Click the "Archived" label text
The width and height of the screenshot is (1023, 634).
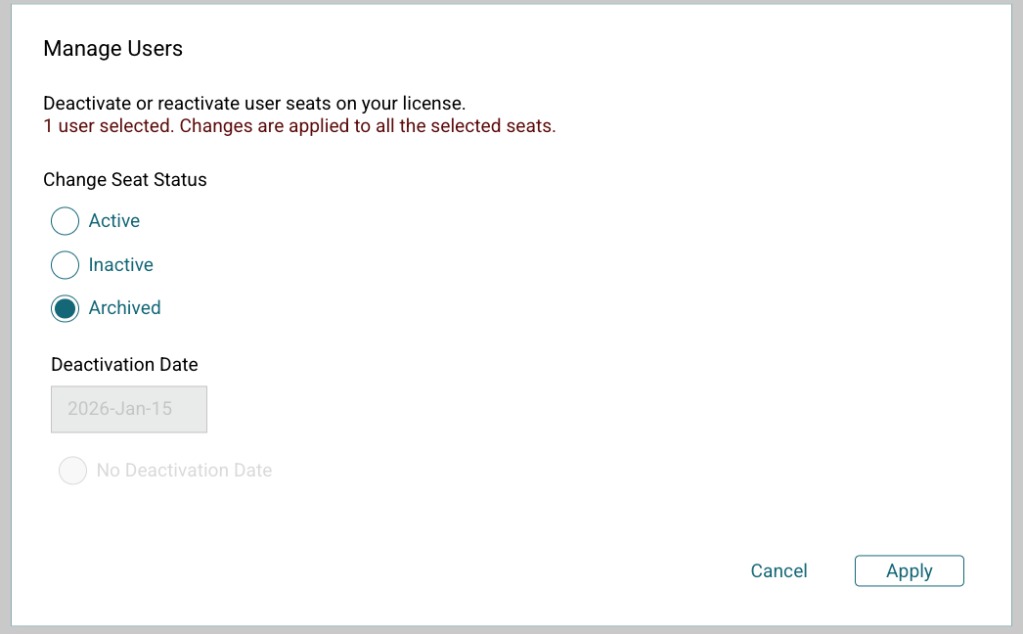click(x=125, y=308)
